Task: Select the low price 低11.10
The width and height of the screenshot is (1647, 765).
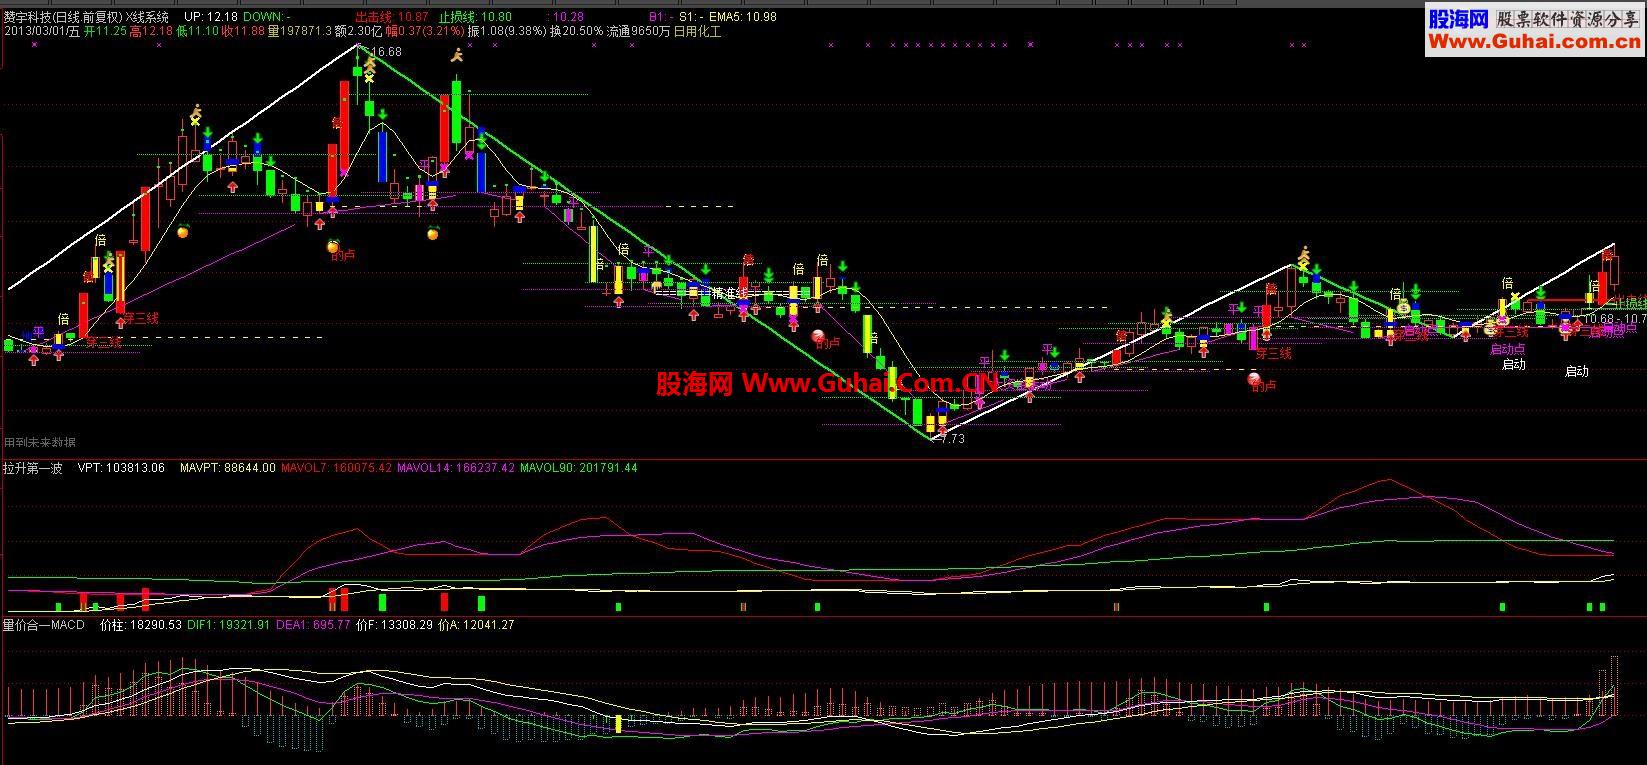Action: coord(197,31)
